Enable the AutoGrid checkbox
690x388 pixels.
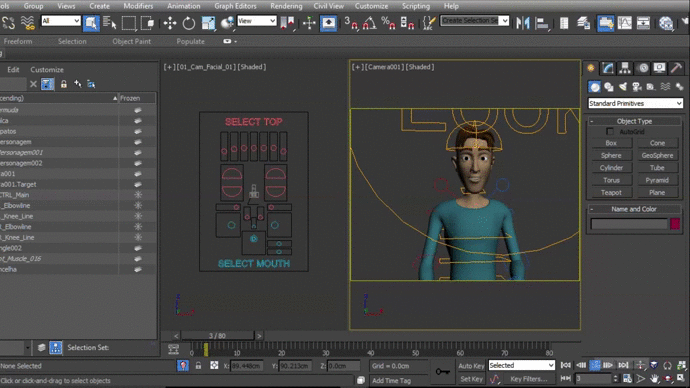pyautogui.click(x=609, y=132)
